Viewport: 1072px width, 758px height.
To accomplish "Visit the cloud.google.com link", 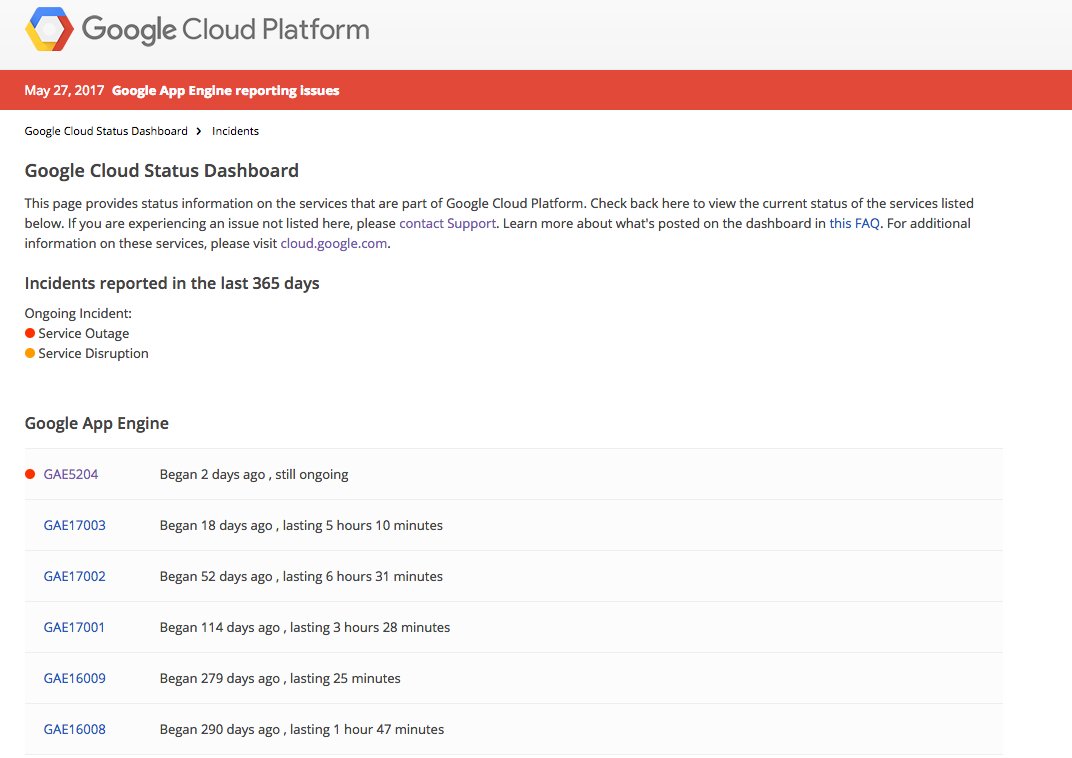I will [334, 243].
